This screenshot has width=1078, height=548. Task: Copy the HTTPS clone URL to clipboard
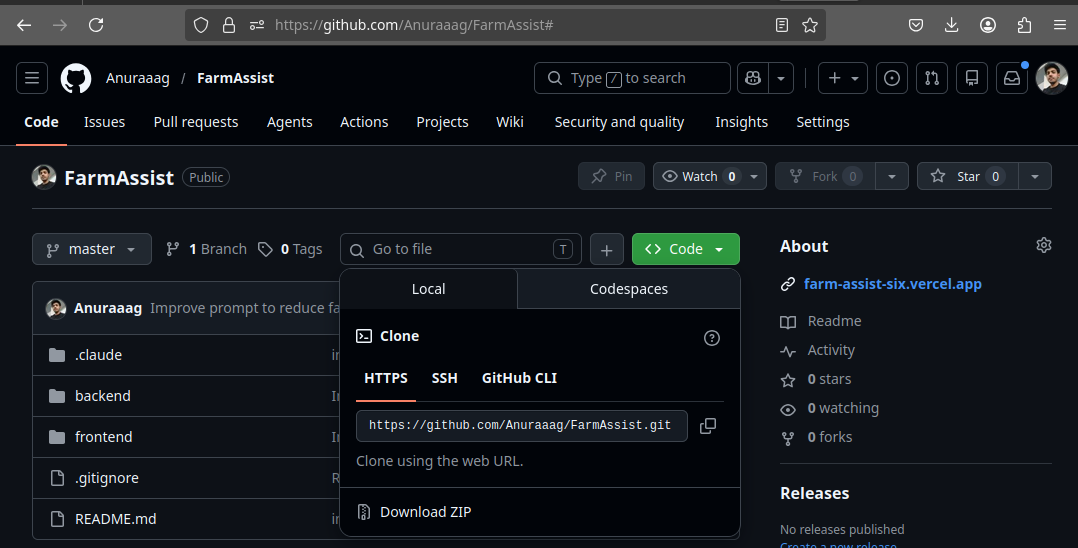(x=707, y=426)
